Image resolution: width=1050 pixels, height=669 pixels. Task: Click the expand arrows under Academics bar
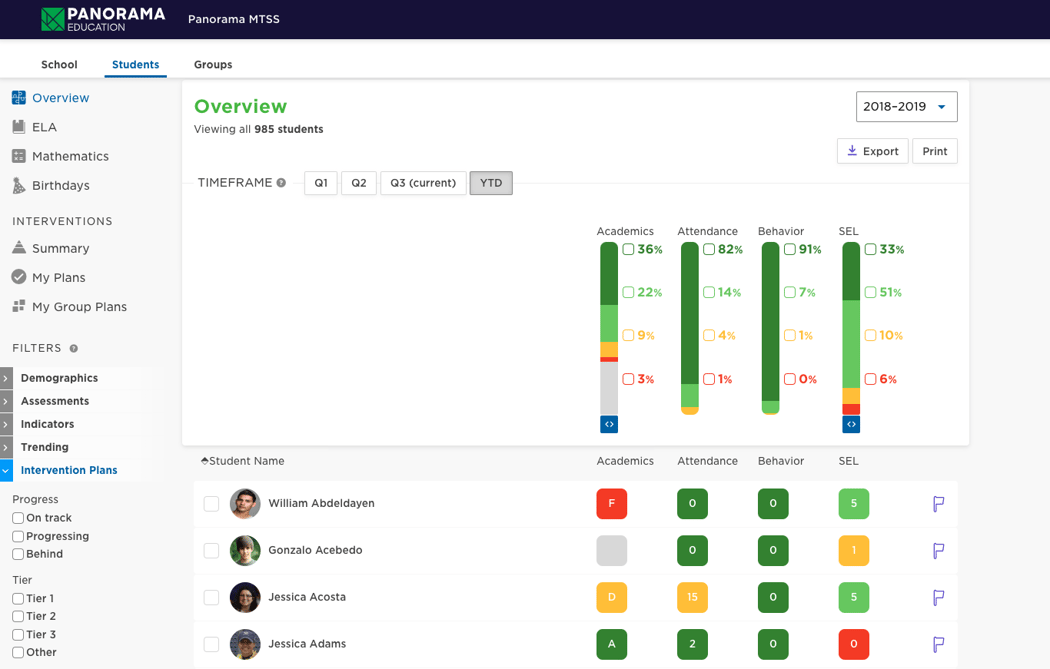tap(609, 425)
